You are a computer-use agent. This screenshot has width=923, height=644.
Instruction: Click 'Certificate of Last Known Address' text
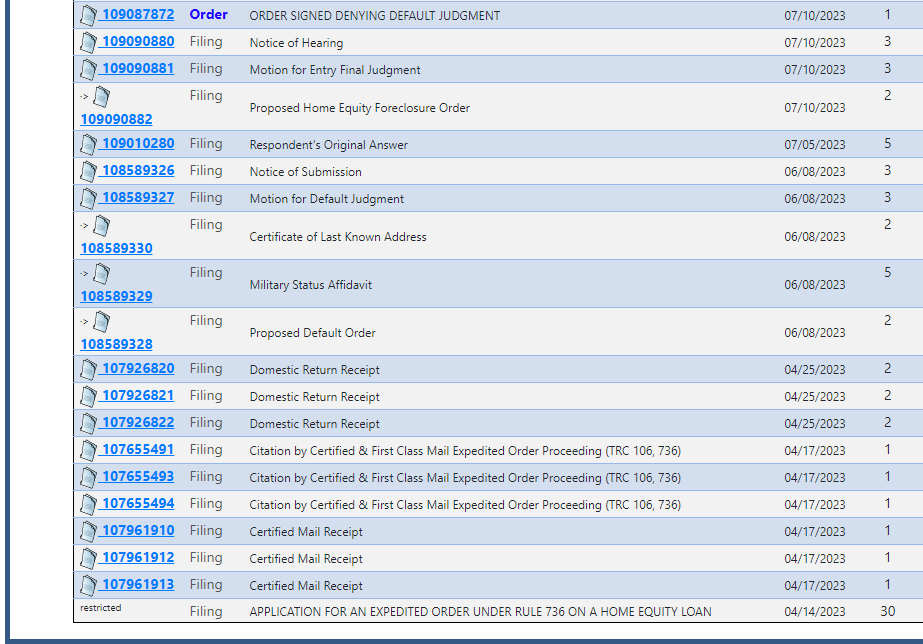[x=338, y=237]
